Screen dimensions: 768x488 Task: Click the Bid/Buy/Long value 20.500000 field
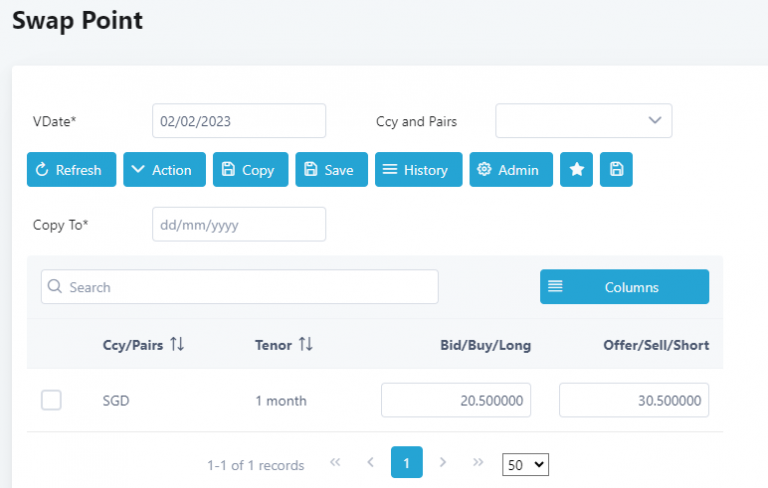click(x=456, y=401)
